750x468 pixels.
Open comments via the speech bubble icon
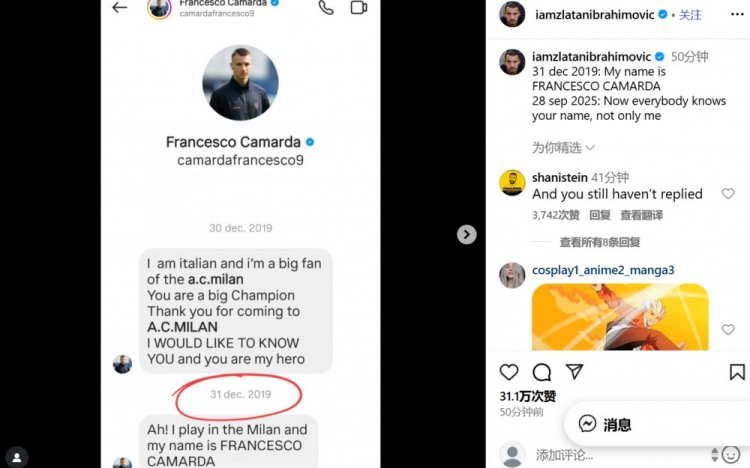[x=542, y=372]
